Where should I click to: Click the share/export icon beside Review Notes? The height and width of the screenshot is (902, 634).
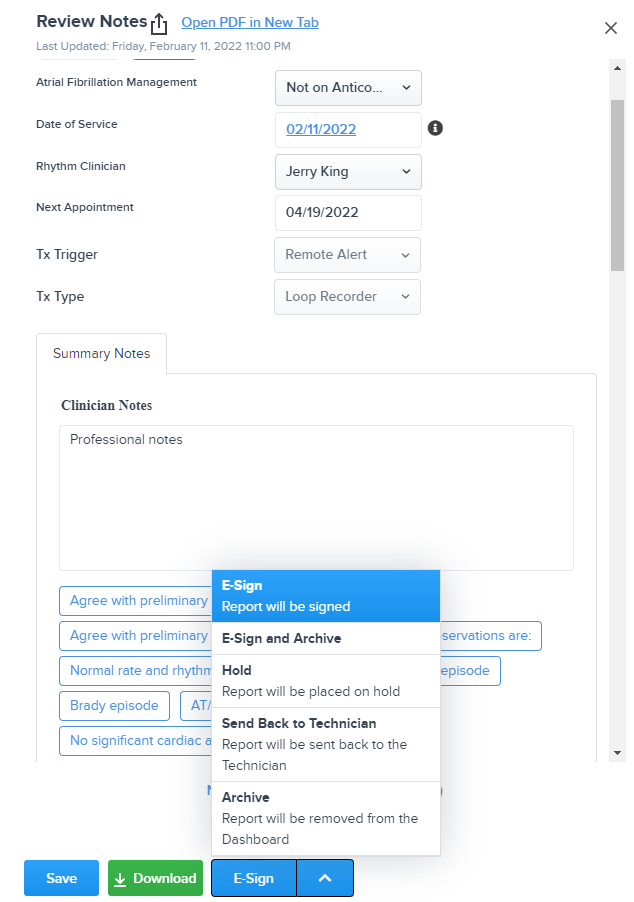tap(160, 21)
